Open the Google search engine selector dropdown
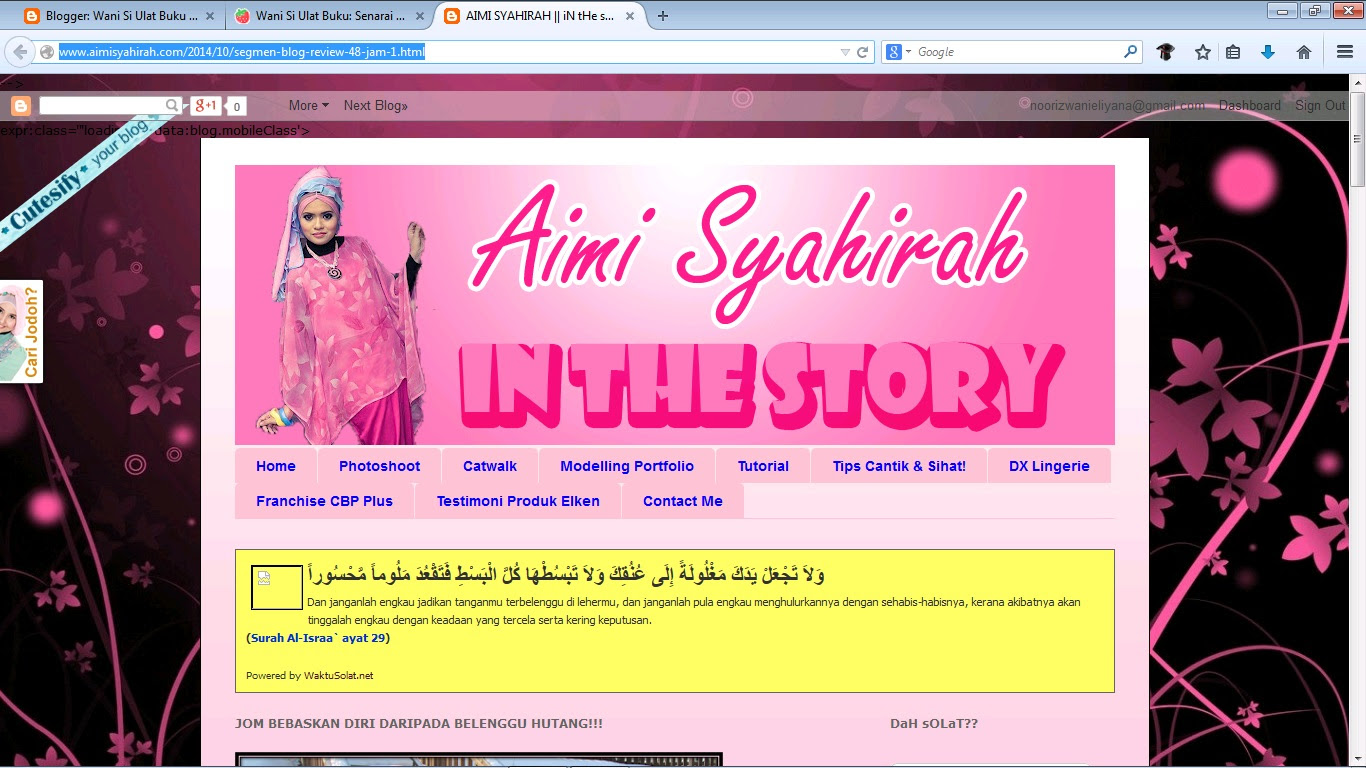The height and width of the screenshot is (768, 1366). point(899,52)
